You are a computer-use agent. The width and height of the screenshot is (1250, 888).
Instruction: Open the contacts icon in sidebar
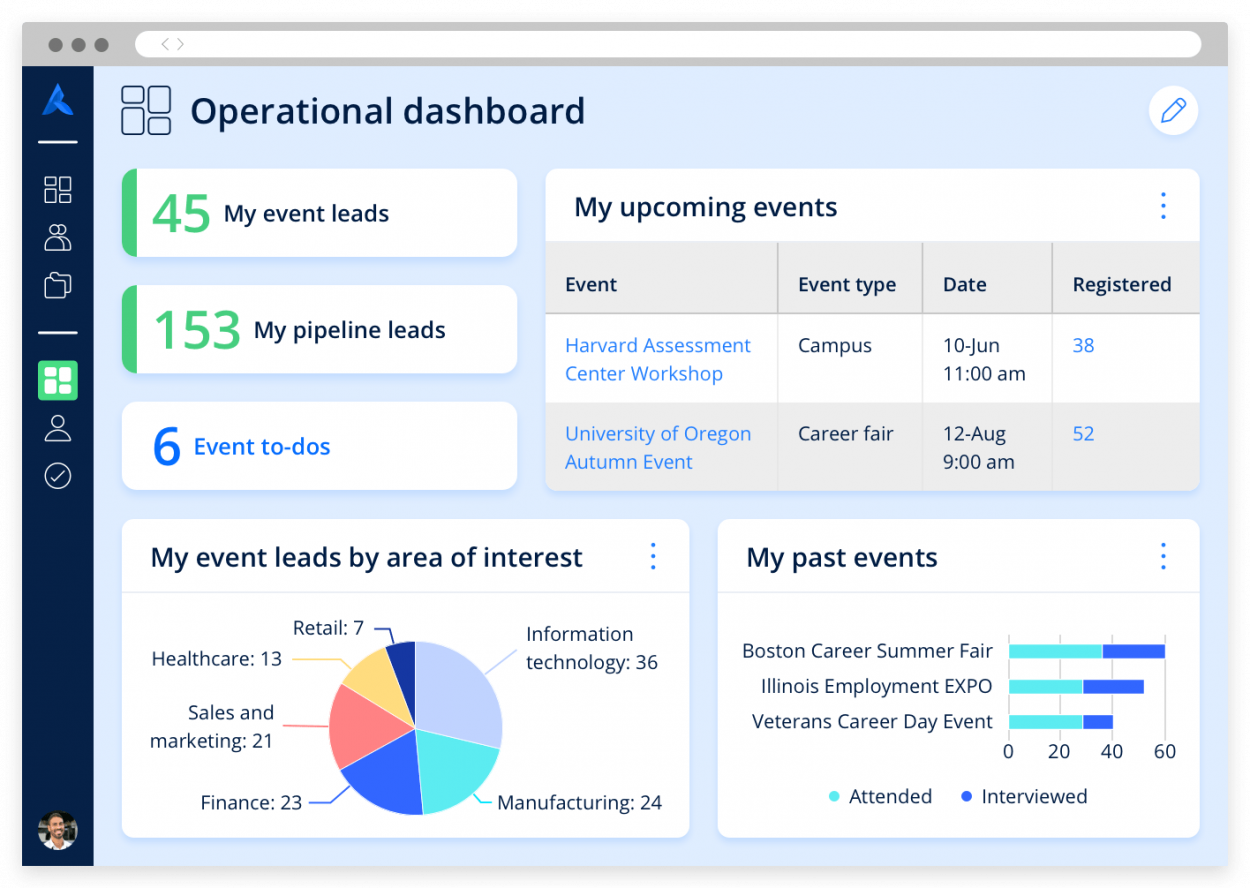click(x=57, y=237)
